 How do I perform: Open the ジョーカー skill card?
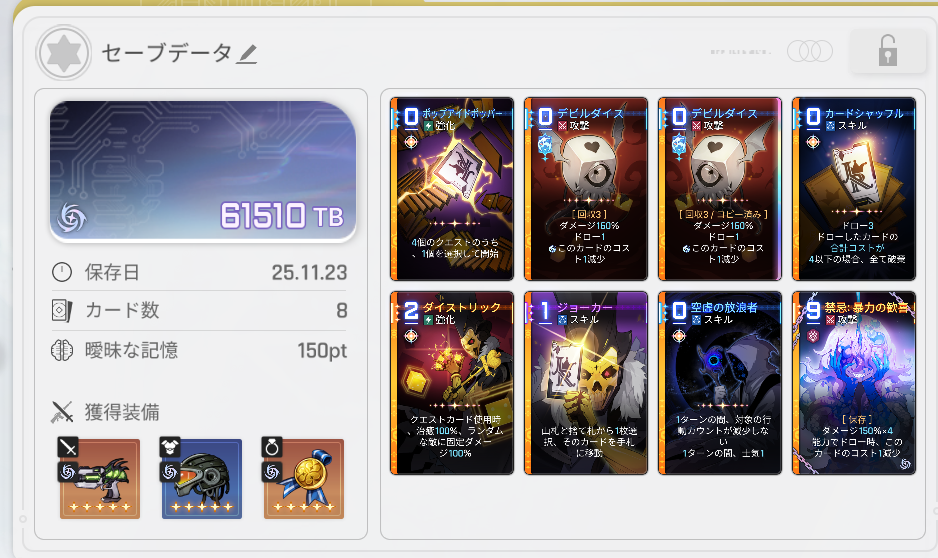tap(586, 383)
